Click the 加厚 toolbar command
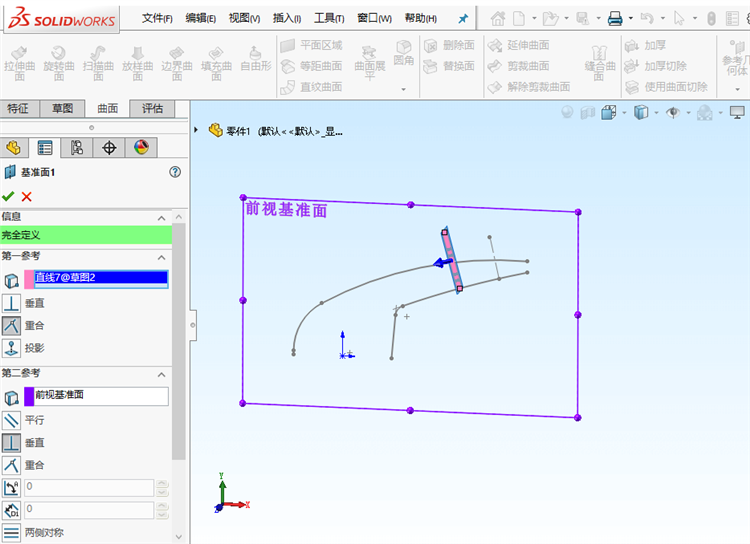The height and width of the screenshot is (544, 750). coord(645,45)
